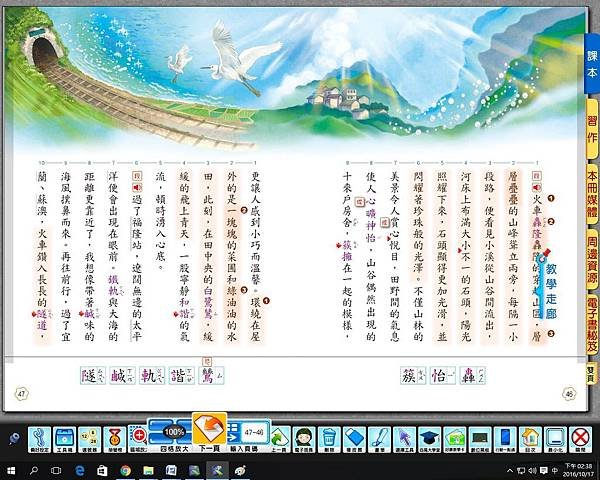Open Task View on the taskbar

tap(56, 470)
